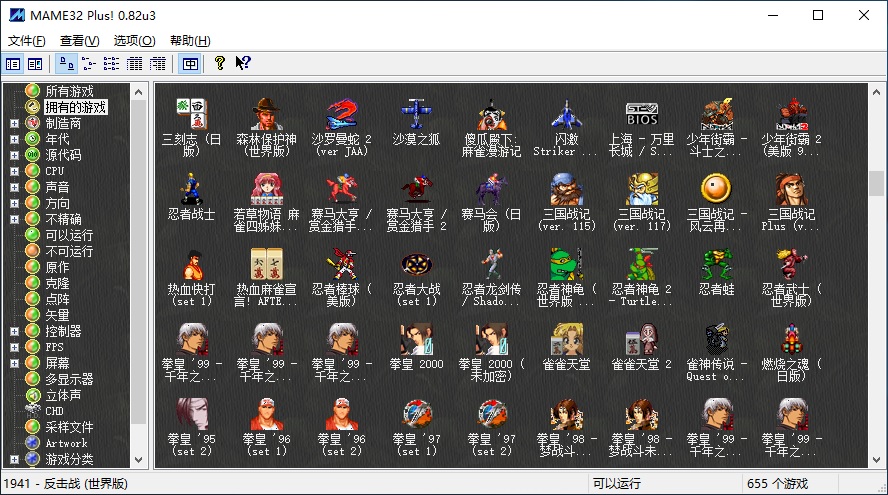888x495 pixels.
Task: Open the 帮助(H) menu
Action: tap(190, 41)
